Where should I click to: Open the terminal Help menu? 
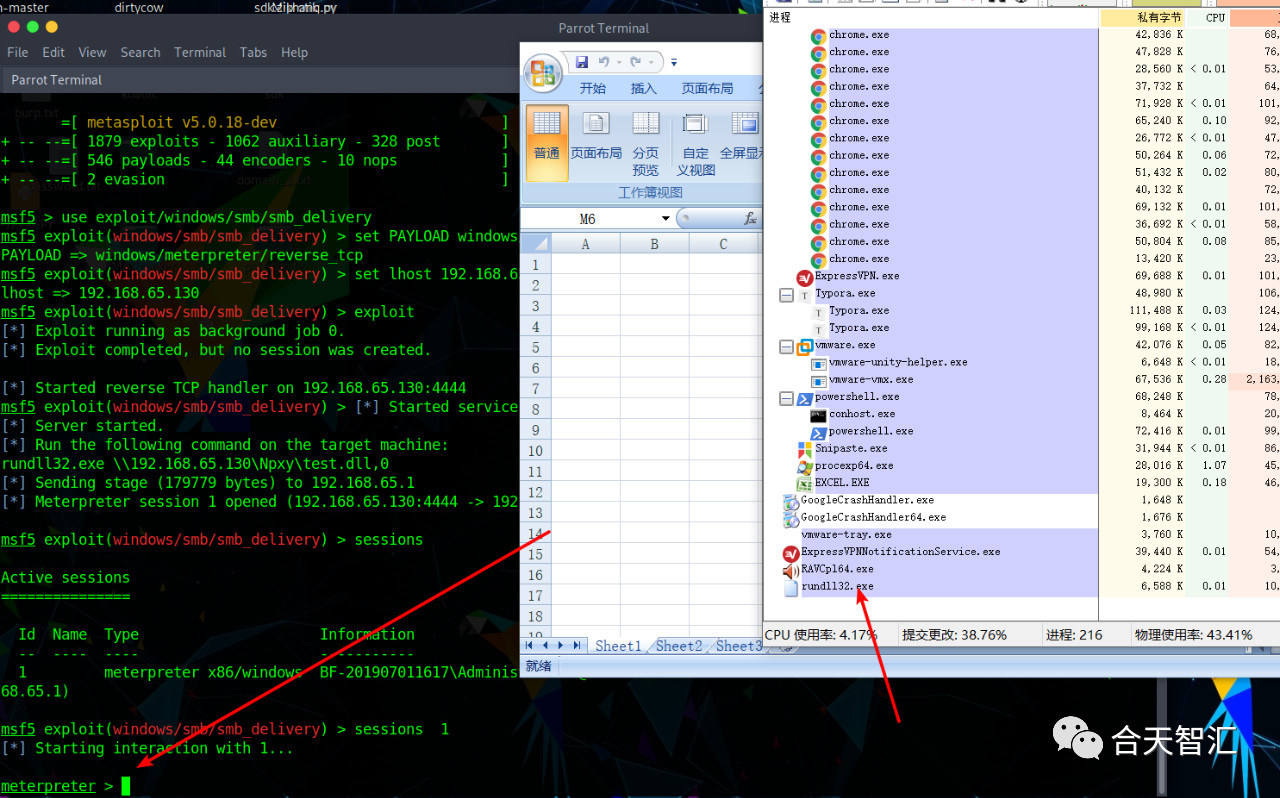click(x=294, y=52)
